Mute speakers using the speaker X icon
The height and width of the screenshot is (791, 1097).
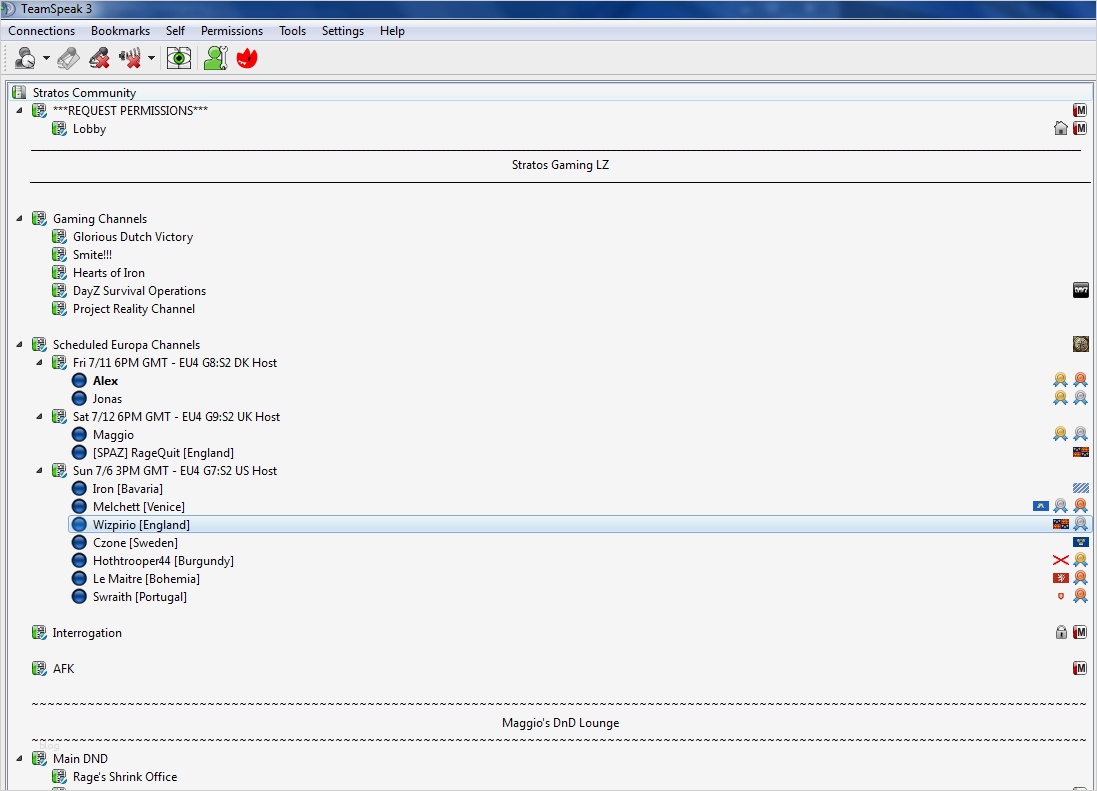click(x=130, y=58)
